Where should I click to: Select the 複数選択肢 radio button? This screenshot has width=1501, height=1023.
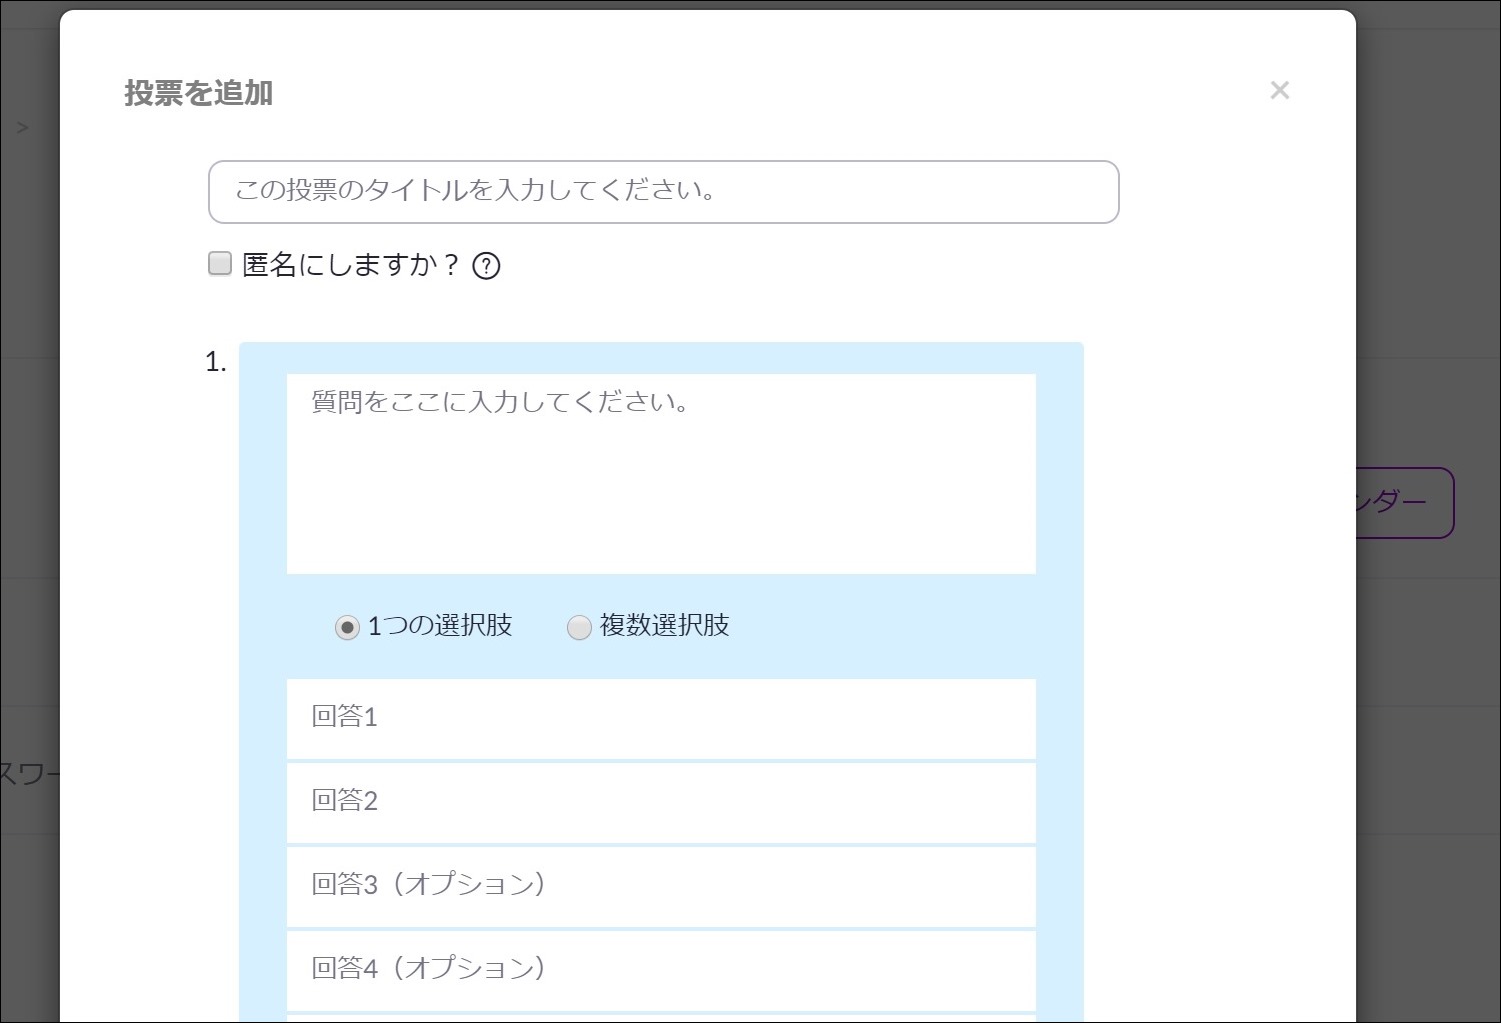579,627
